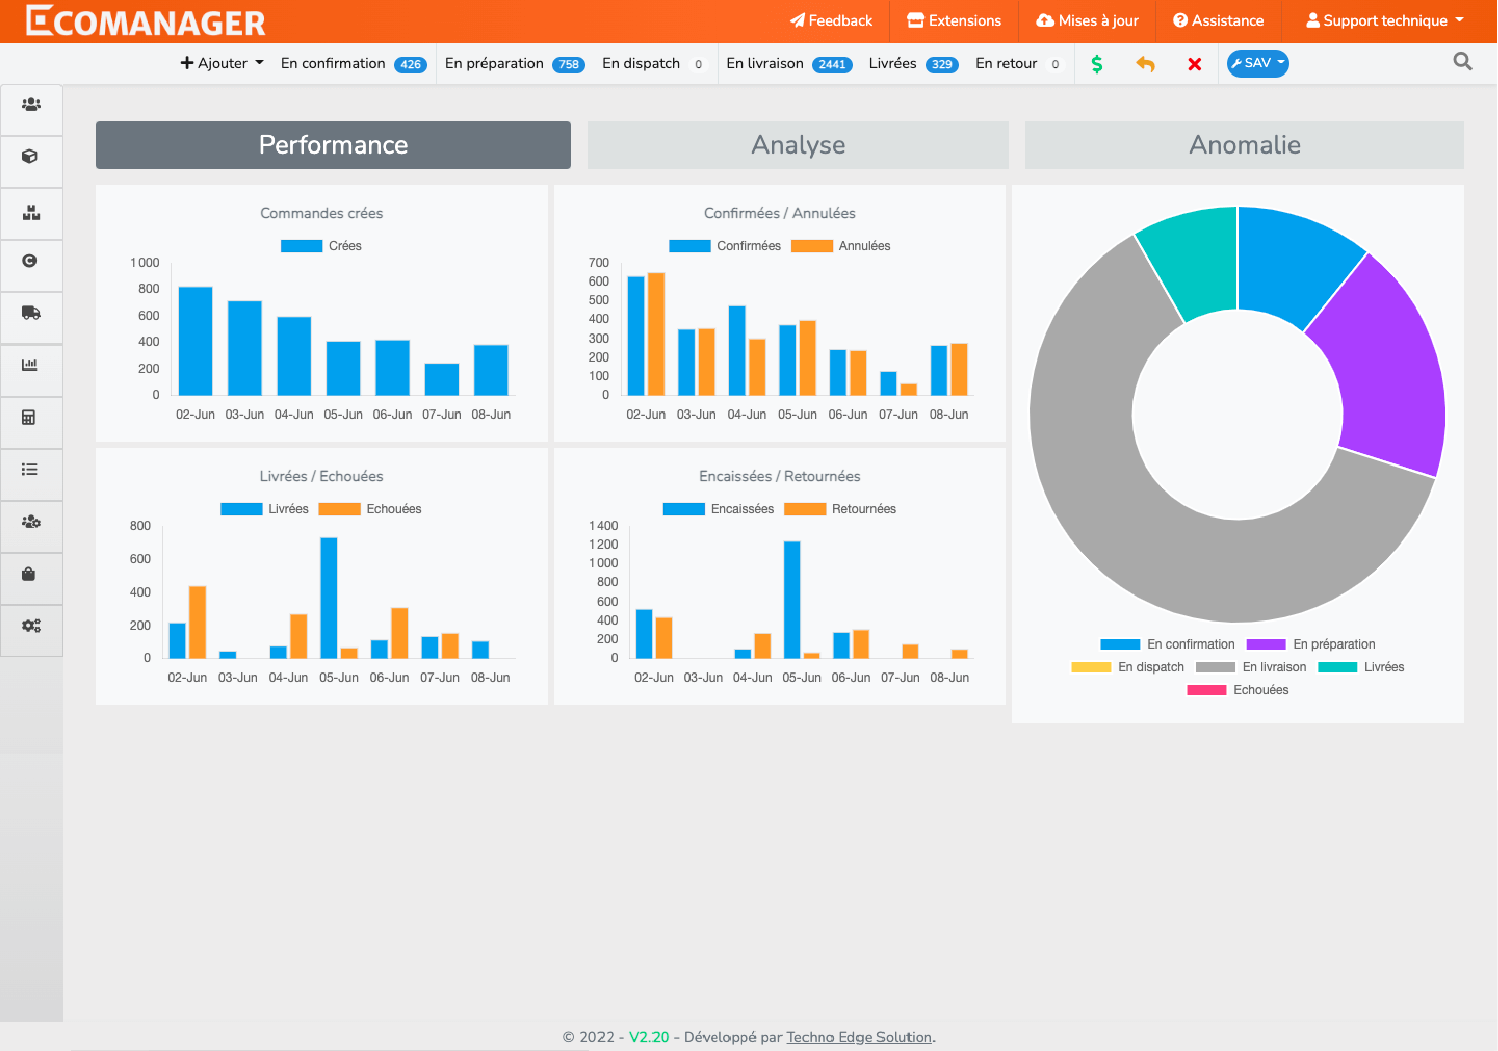Expand the Ajouter dropdown
Image resolution: width=1498 pixels, height=1051 pixels.
click(x=222, y=63)
